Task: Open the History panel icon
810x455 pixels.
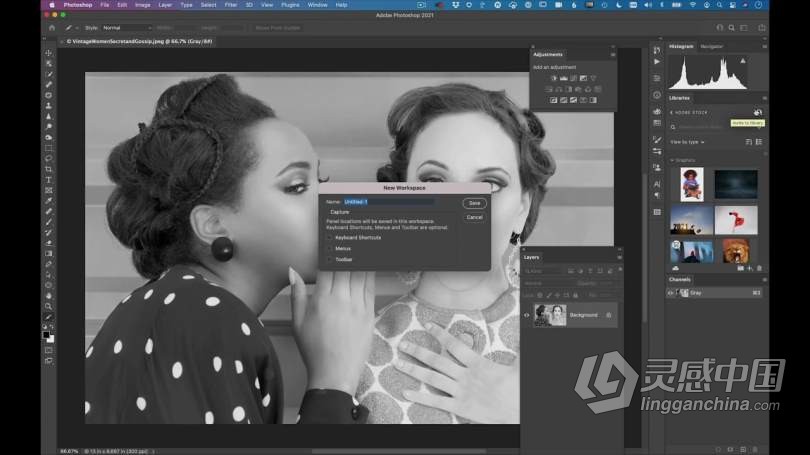Action: pos(657,50)
